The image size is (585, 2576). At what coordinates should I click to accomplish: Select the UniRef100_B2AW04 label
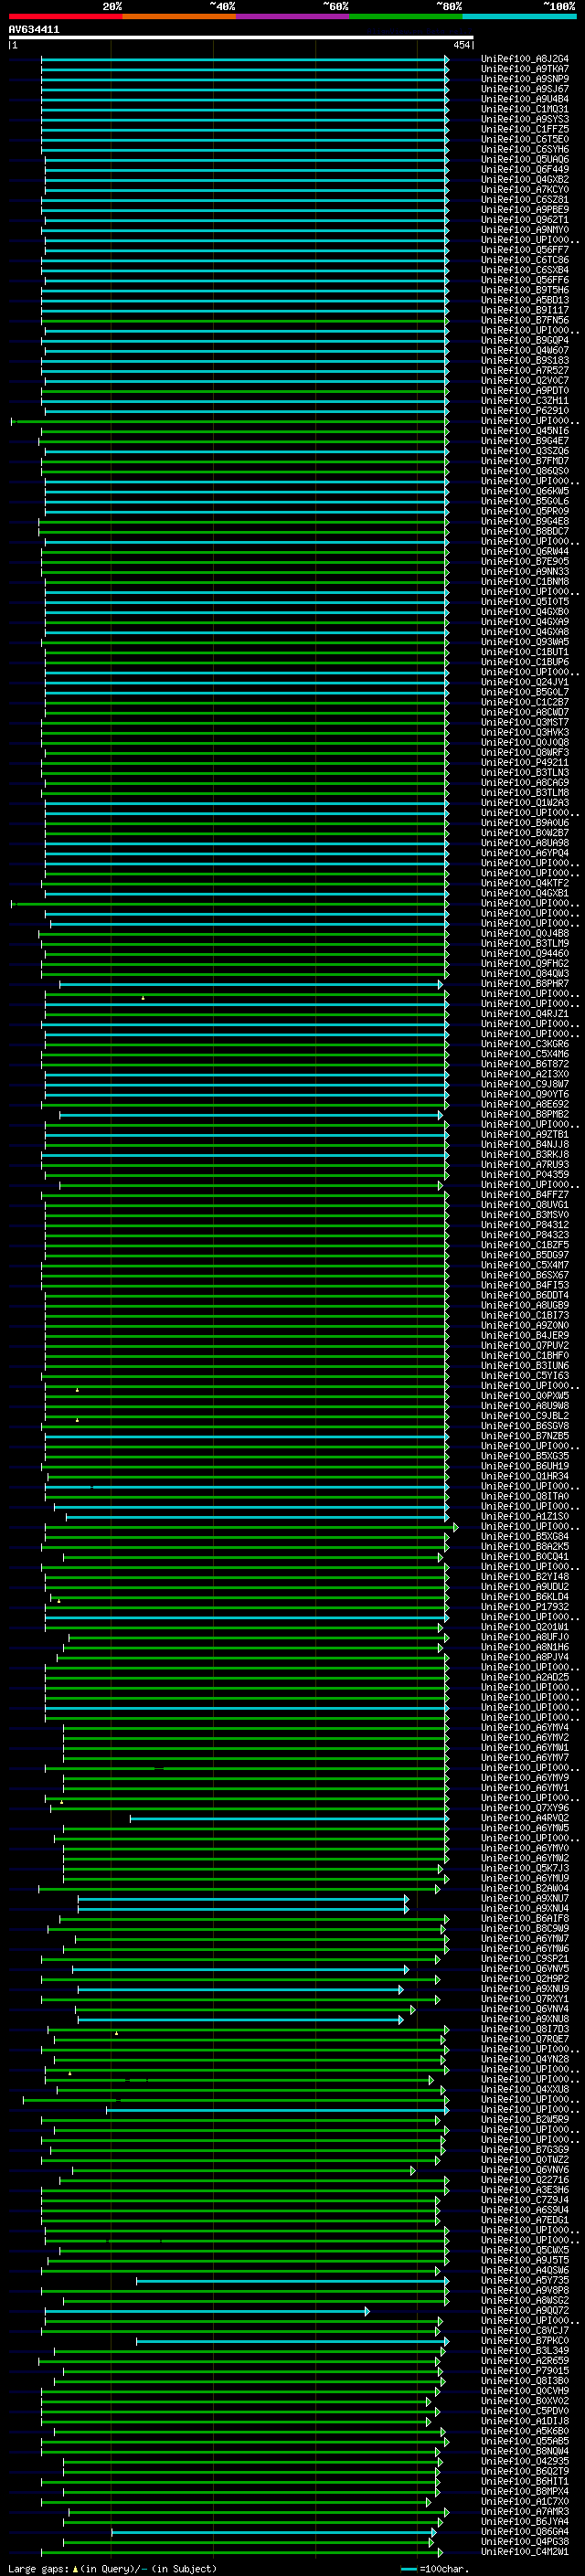(525, 1889)
